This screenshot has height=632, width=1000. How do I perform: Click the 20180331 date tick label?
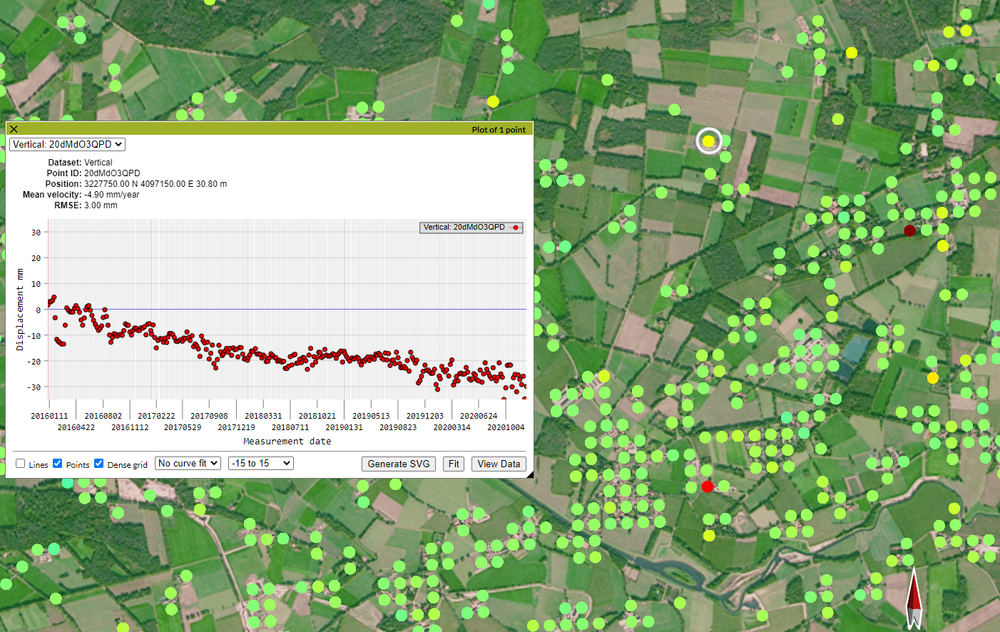pos(263,416)
